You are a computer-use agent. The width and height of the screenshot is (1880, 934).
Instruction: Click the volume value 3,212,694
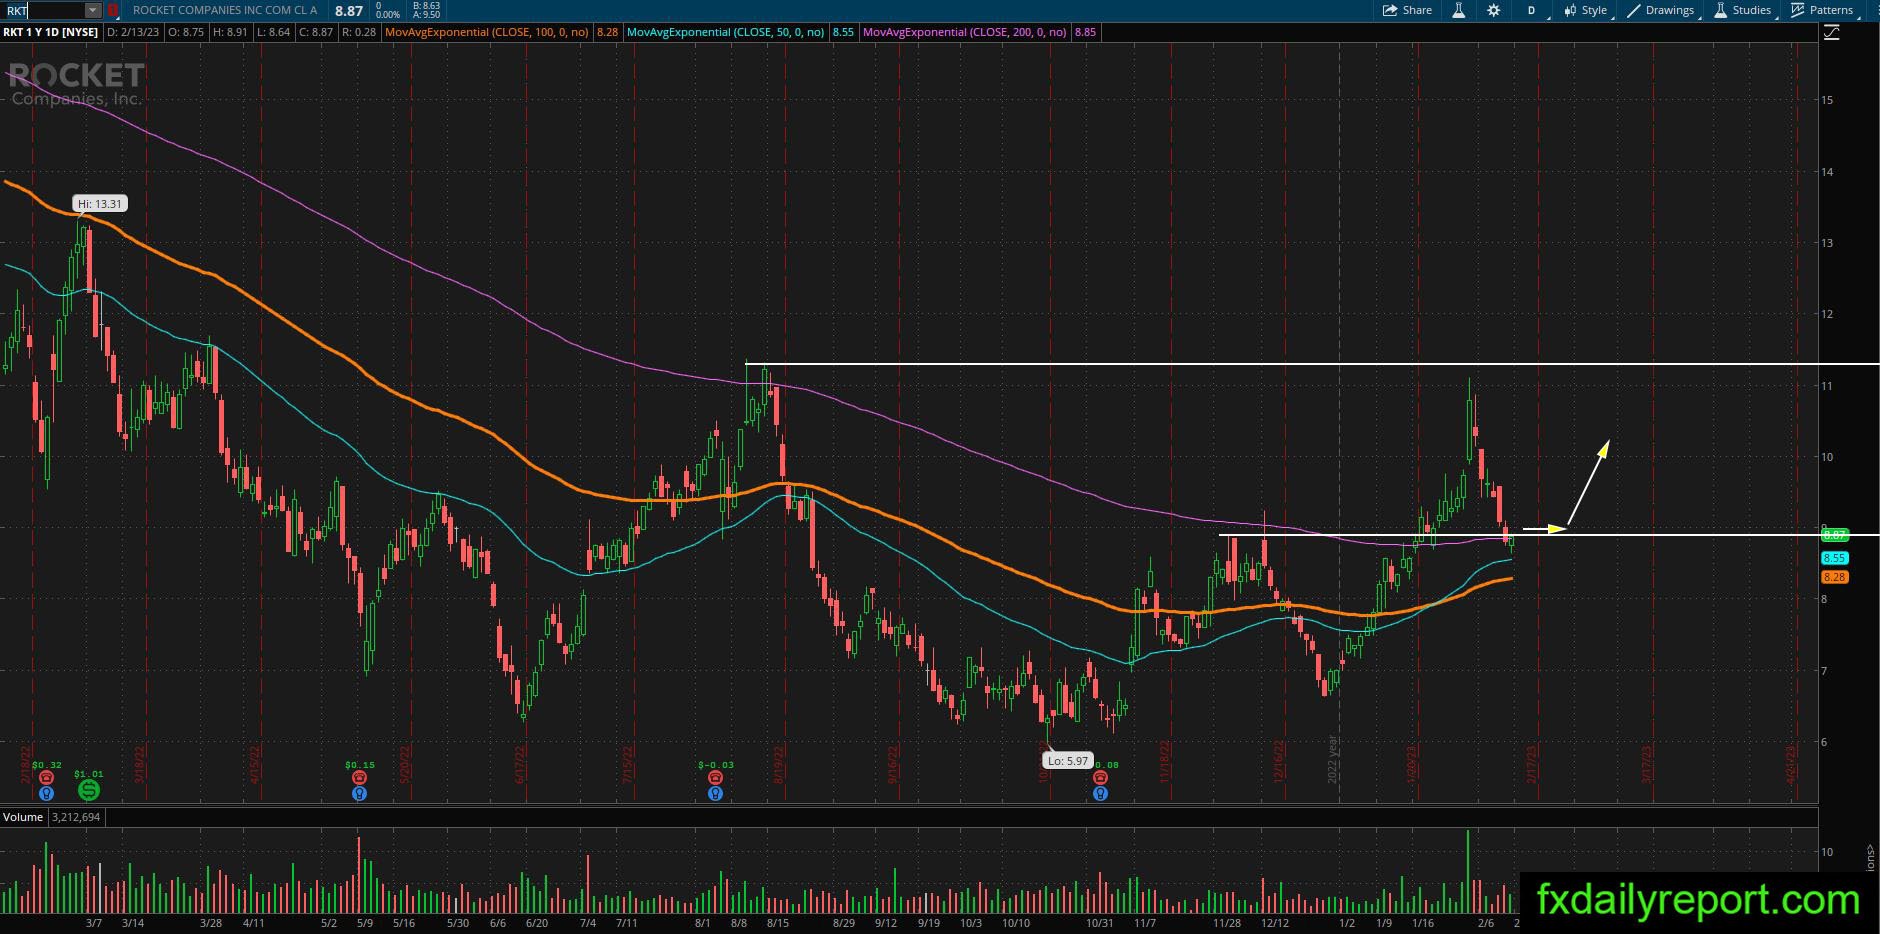75,817
